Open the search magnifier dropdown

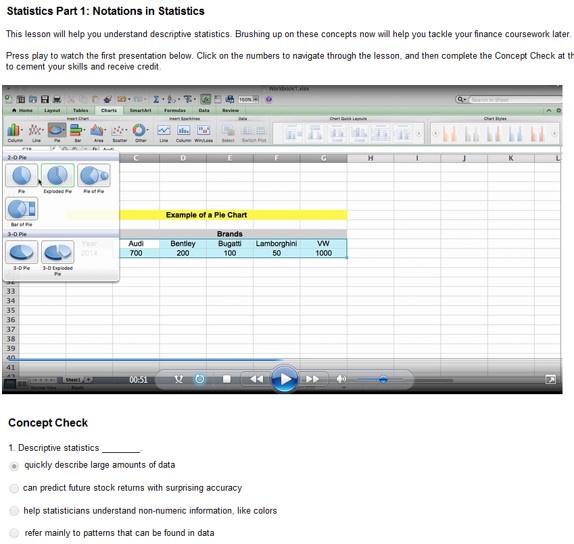(461, 100)
